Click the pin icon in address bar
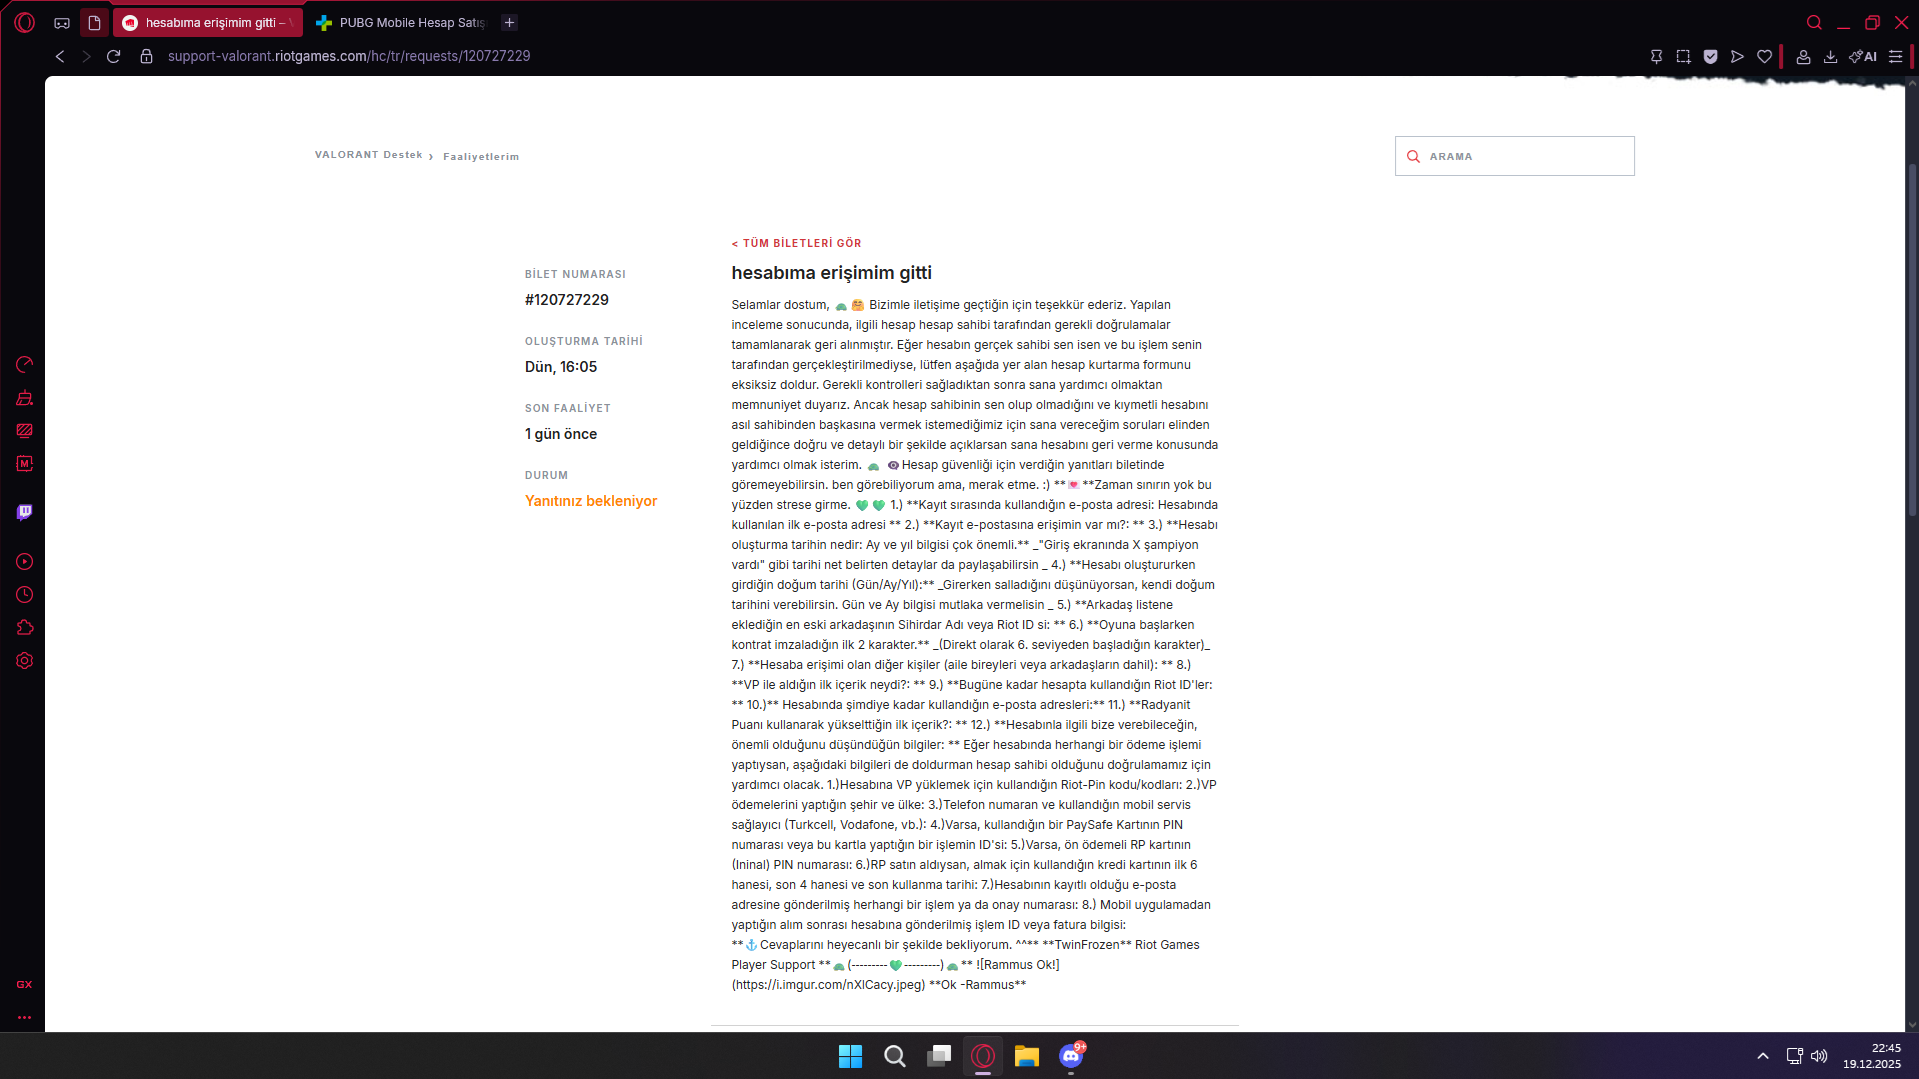1919x1079 pixels. (1656, 56)
